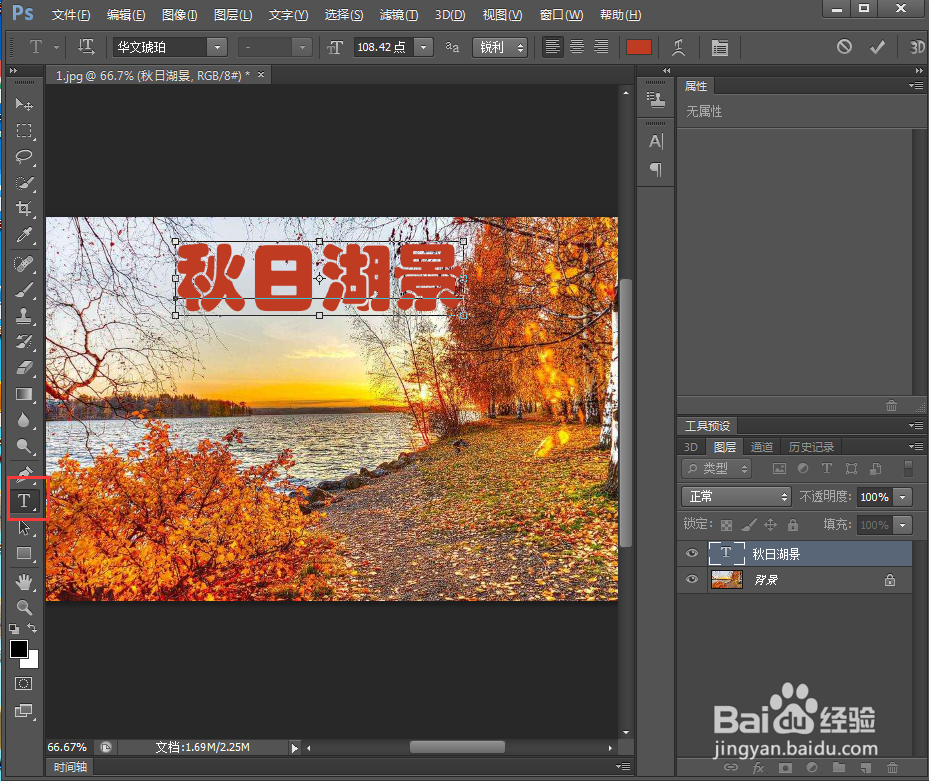
Task: Open the text color swatch
Action: tap(639, 46)
